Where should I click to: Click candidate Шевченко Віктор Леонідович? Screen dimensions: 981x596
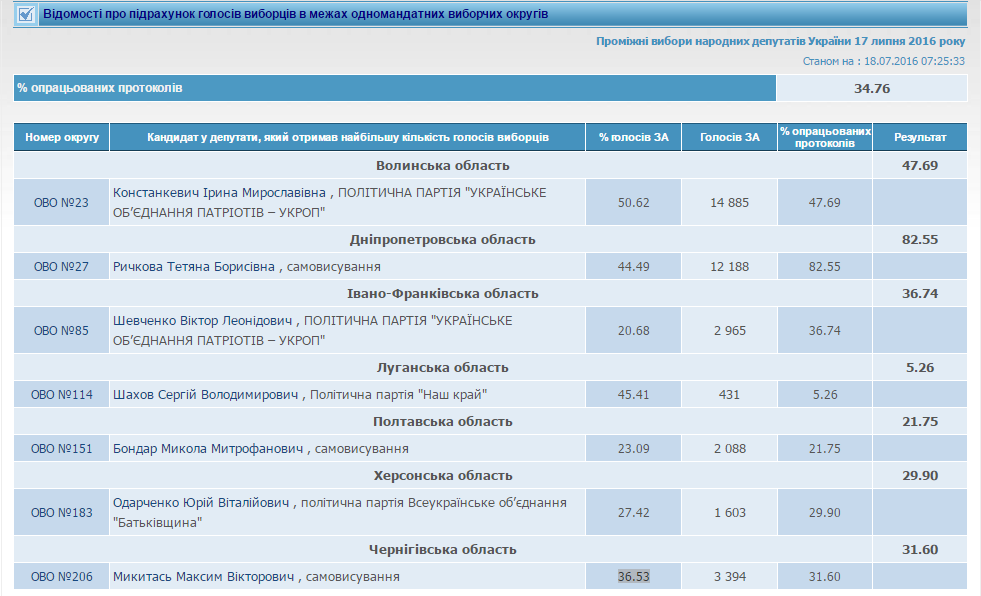coord(203,321)
